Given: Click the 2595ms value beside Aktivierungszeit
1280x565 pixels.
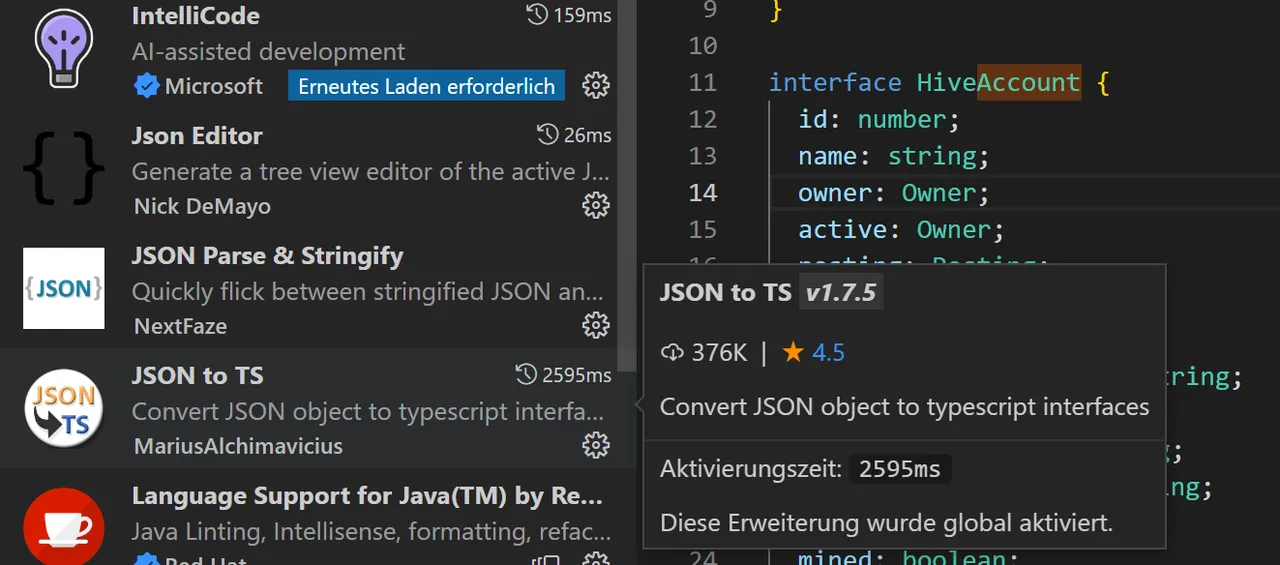Looking at the screenshot, I should point(900,469).
